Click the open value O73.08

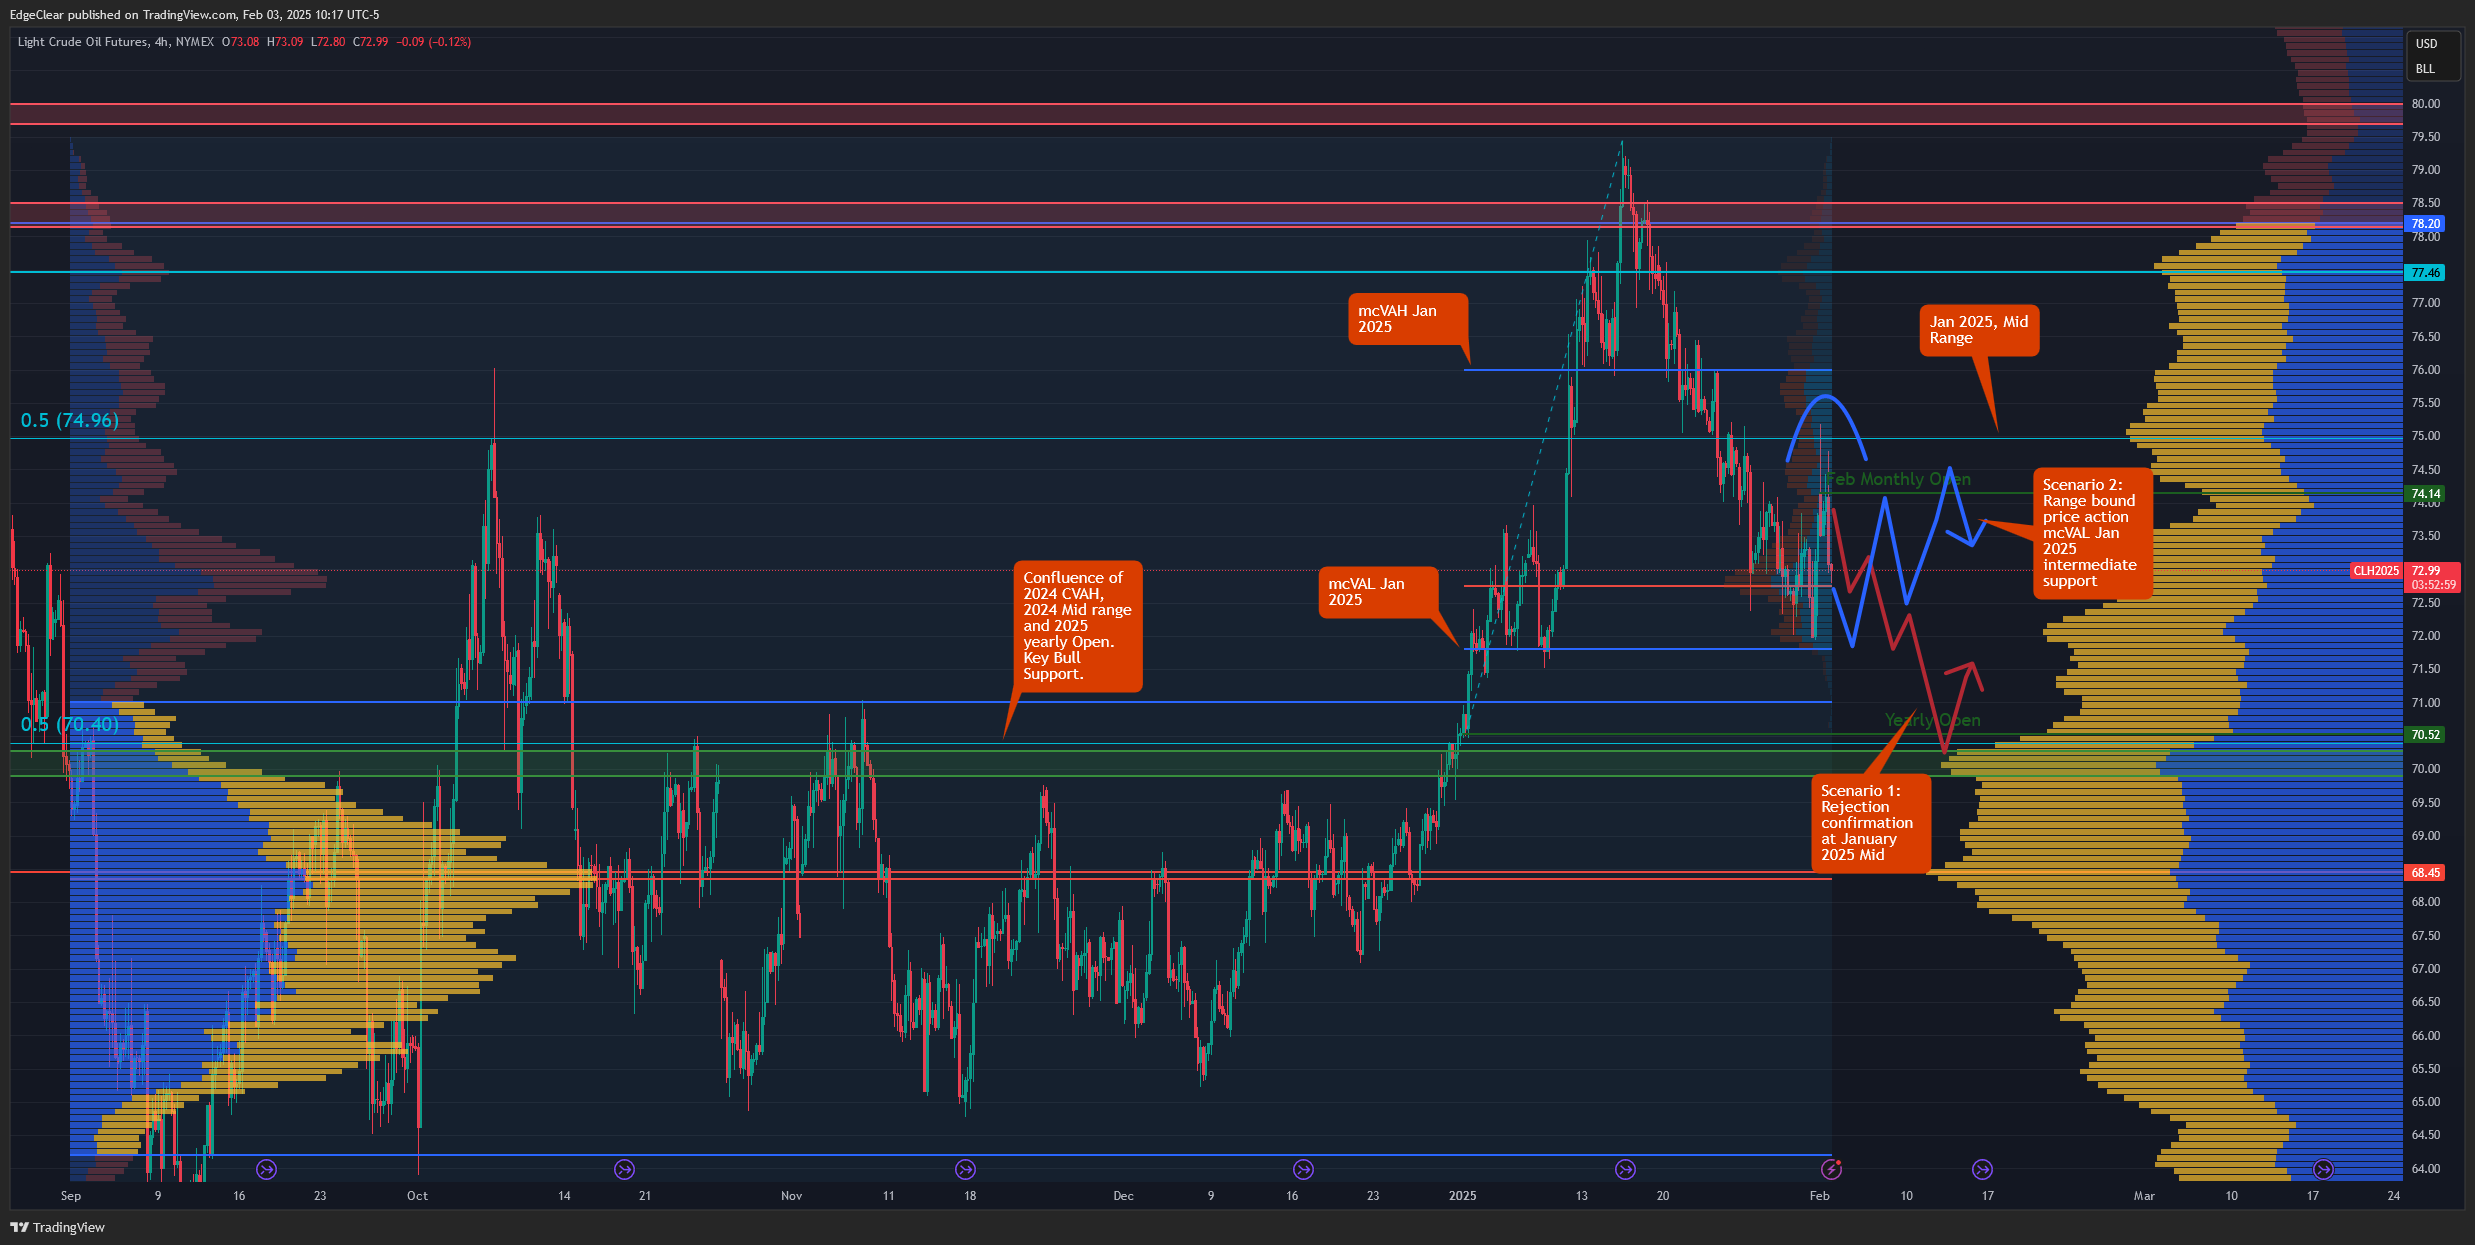click(240, 42)
